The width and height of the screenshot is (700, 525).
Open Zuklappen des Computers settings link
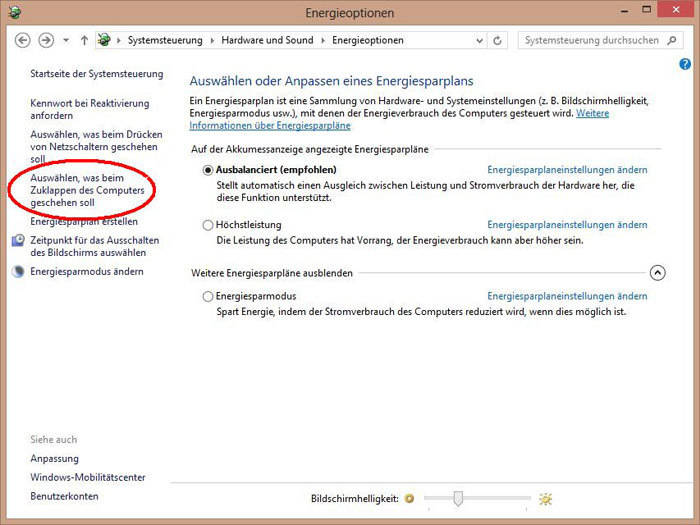pos(88,190)
